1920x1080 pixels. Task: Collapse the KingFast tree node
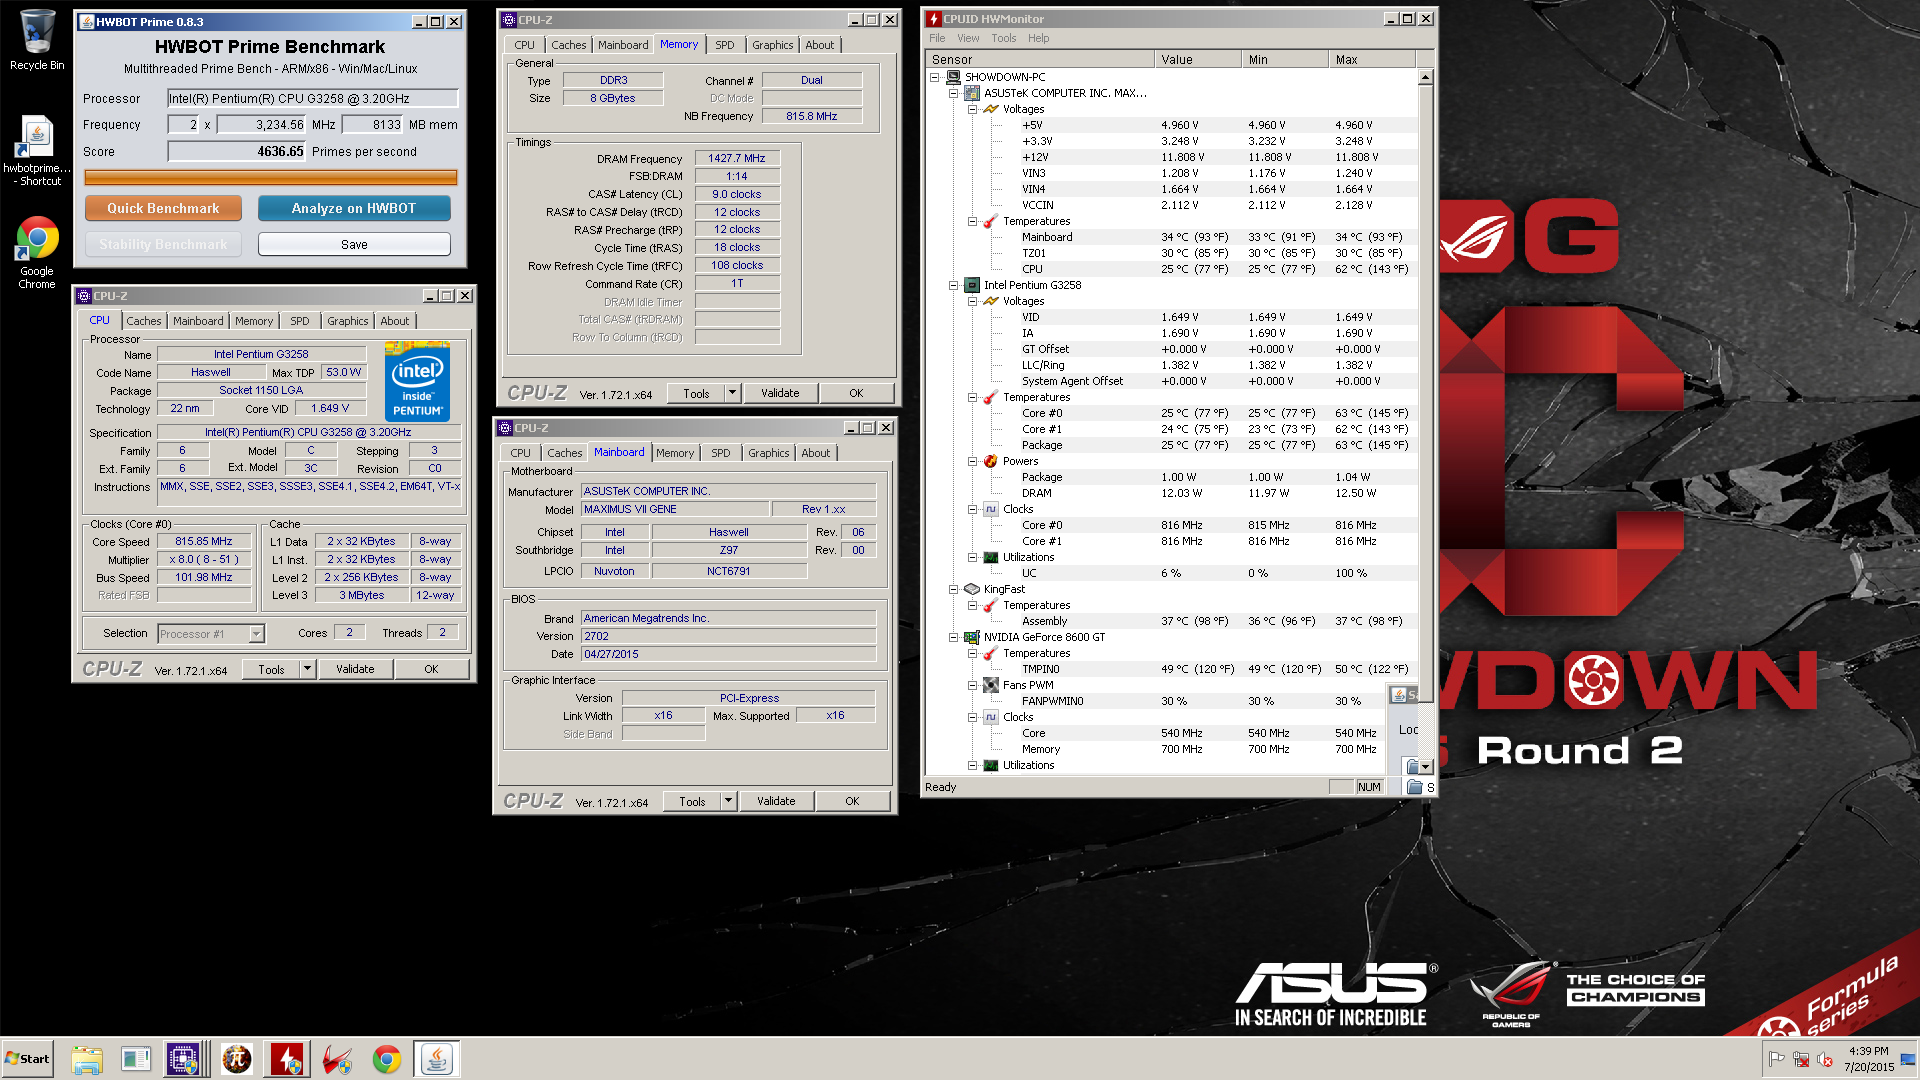click(954, 589)
